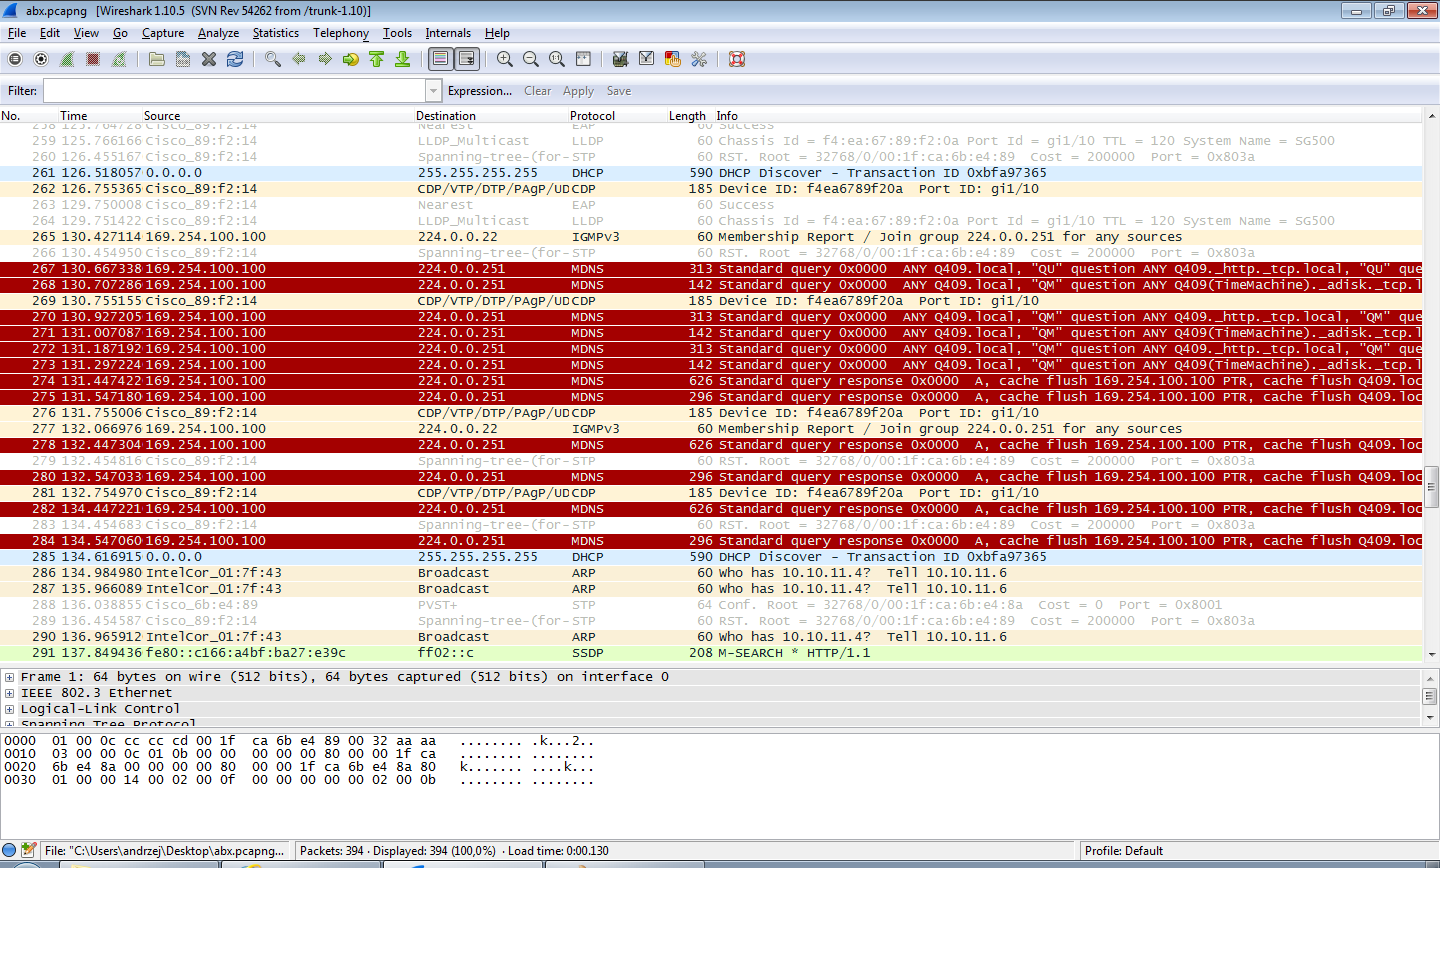Click the packet list scrollbar thumb

[1431, 487]
